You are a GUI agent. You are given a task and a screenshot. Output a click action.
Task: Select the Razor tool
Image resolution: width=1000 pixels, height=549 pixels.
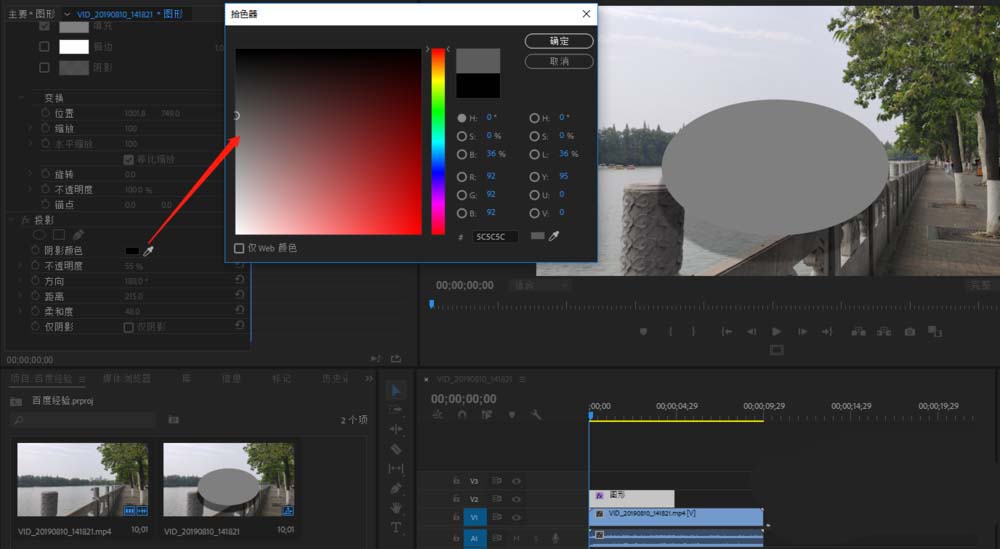coord(396,449)
